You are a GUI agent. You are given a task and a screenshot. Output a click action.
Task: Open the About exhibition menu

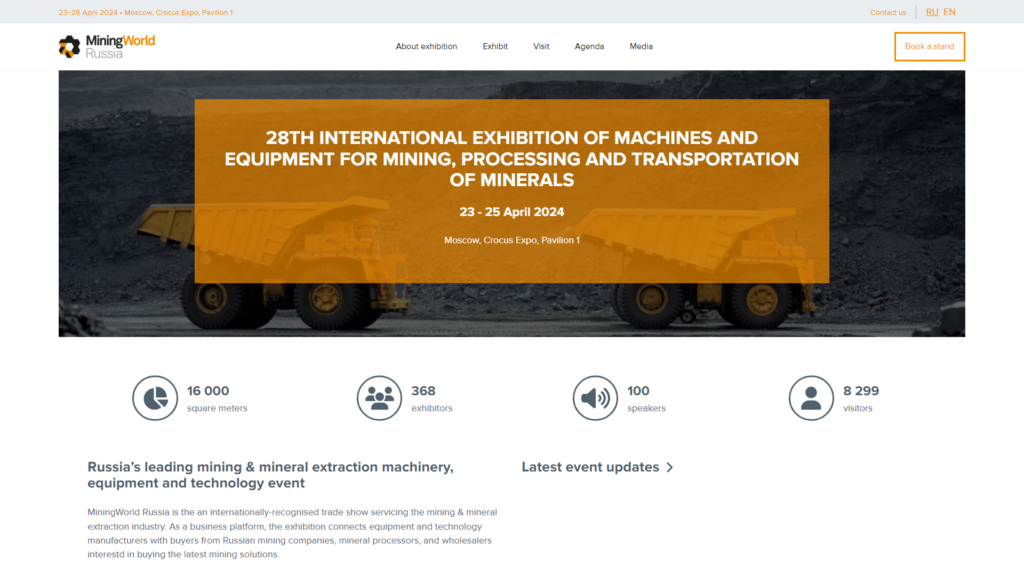point(426,46)
